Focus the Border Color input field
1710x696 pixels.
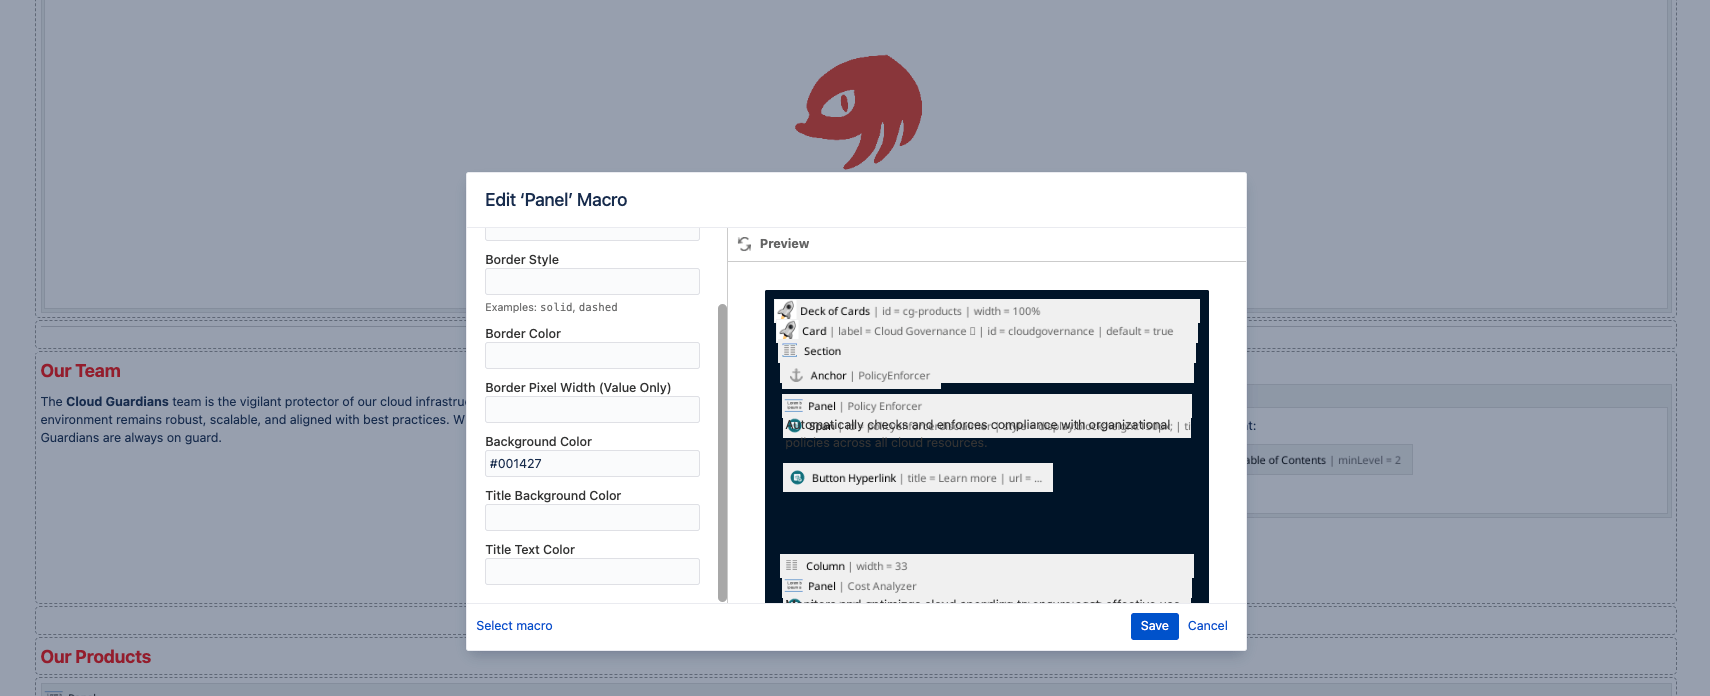click(592, 355)
